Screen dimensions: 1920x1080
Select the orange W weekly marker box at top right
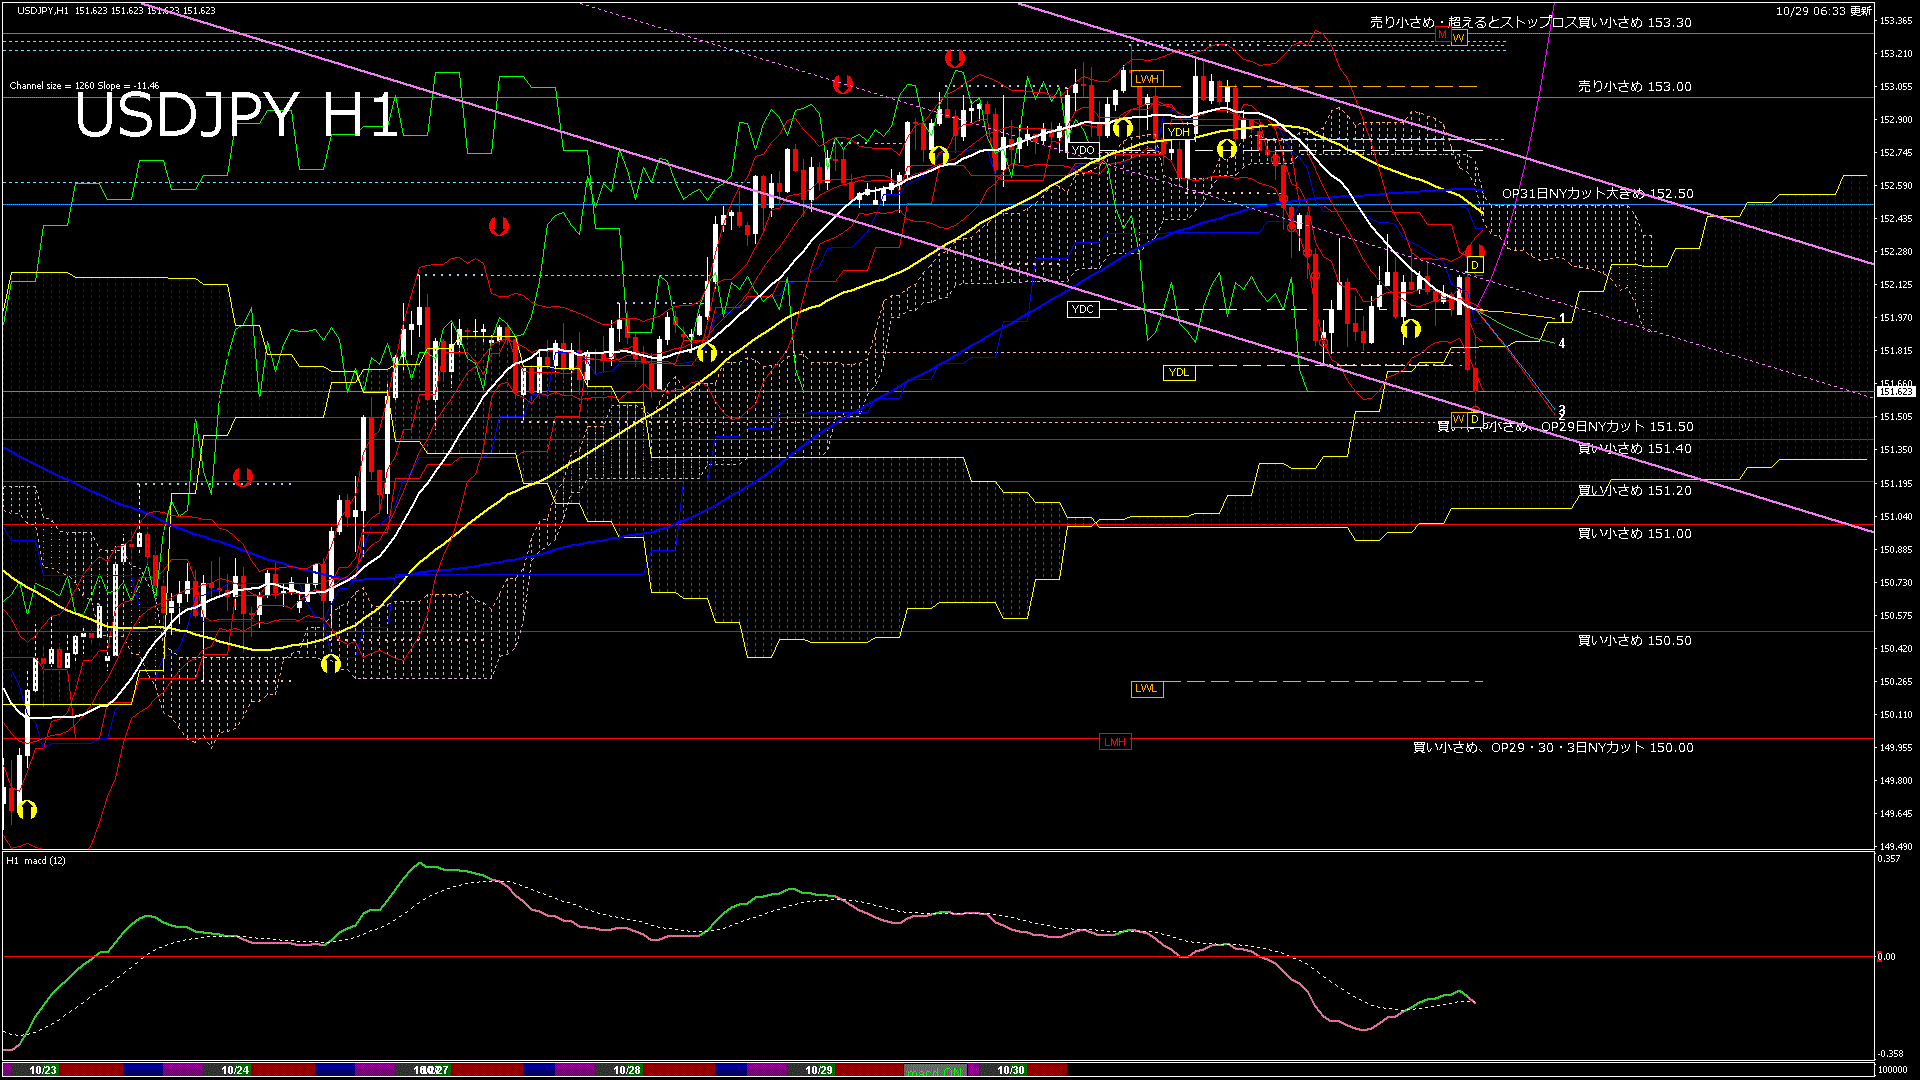click(x=1460, y=36)
